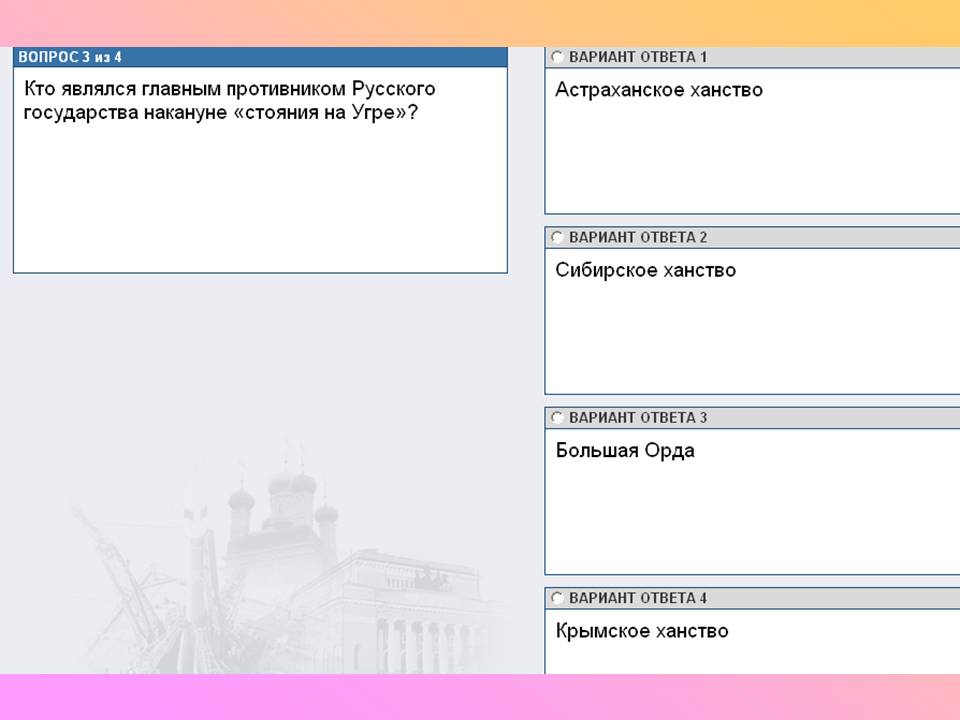Image resolution: width=960 pixels, height=720 pixels.
Task: Click the "ВАРИАНТ ОТВЕТА 3" header label
Action: pyautogui.click(x=638, y=418)
